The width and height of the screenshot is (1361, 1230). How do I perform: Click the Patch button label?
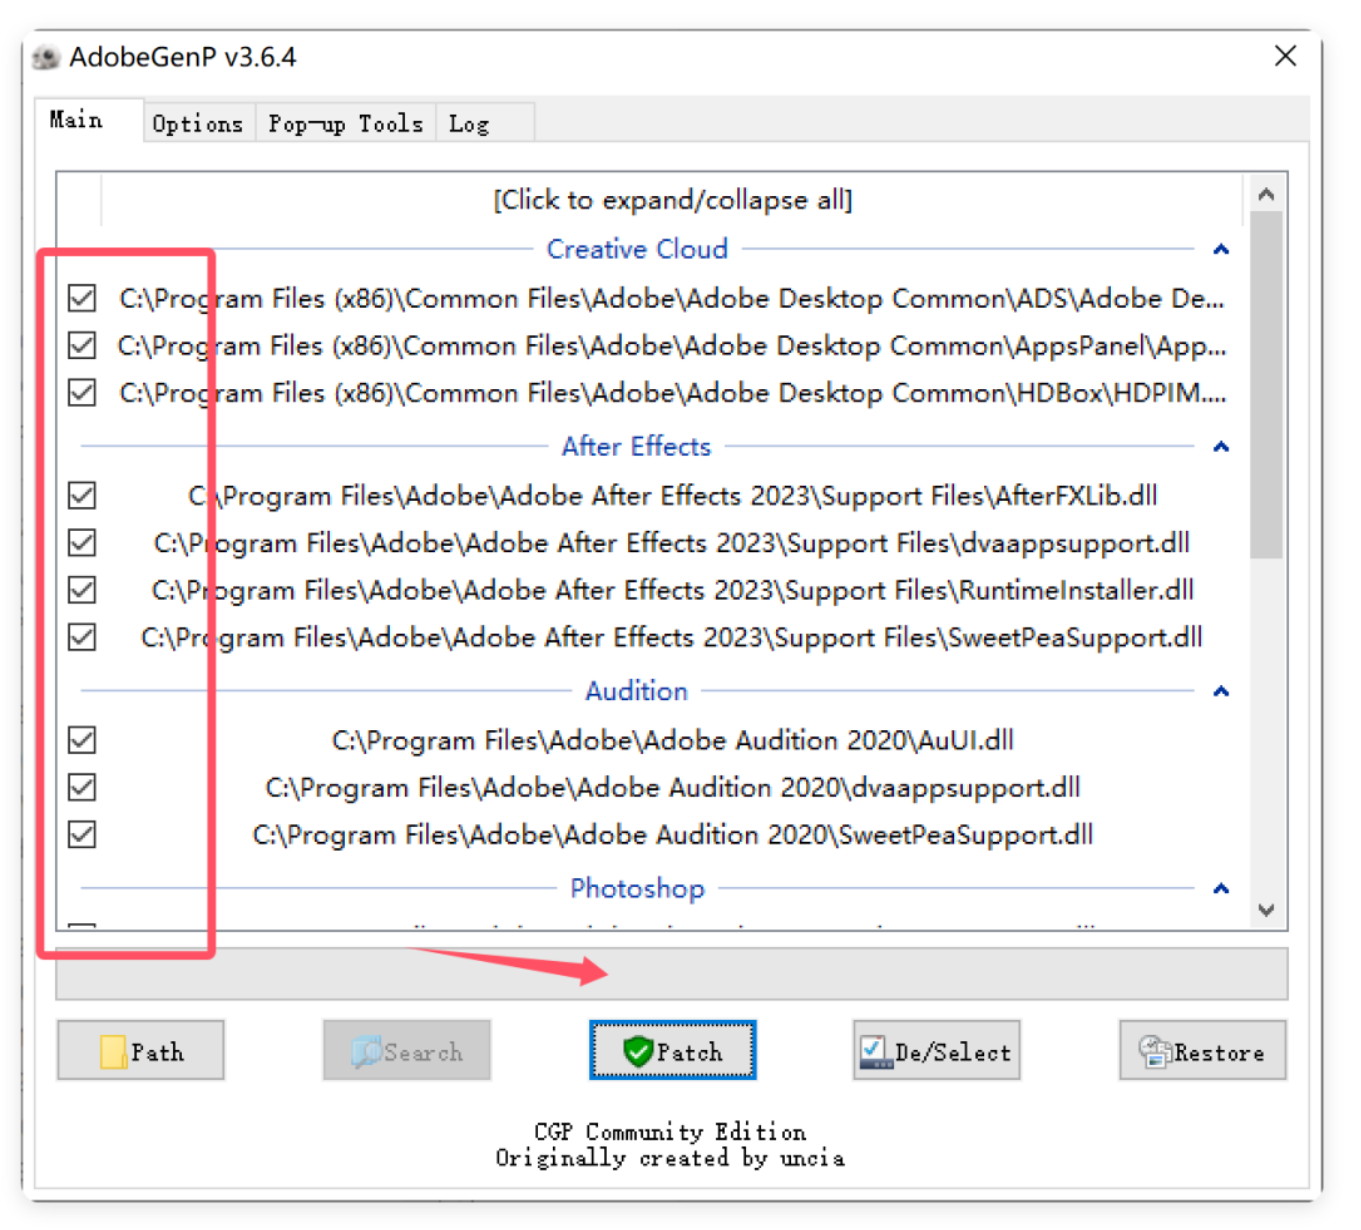689,1052
